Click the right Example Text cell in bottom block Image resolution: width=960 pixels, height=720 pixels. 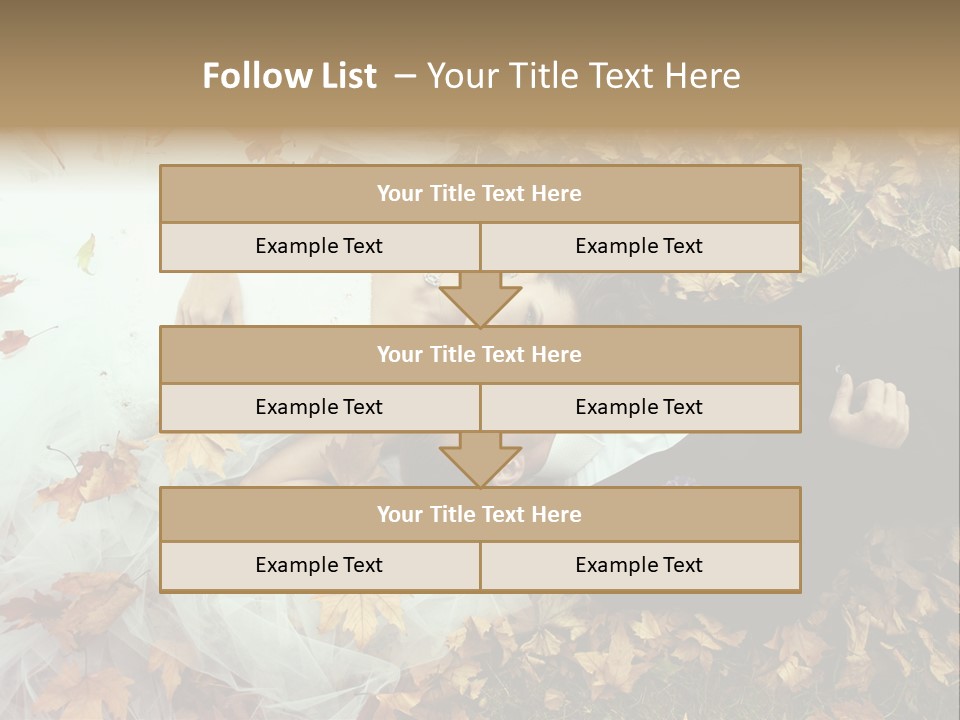640,565
